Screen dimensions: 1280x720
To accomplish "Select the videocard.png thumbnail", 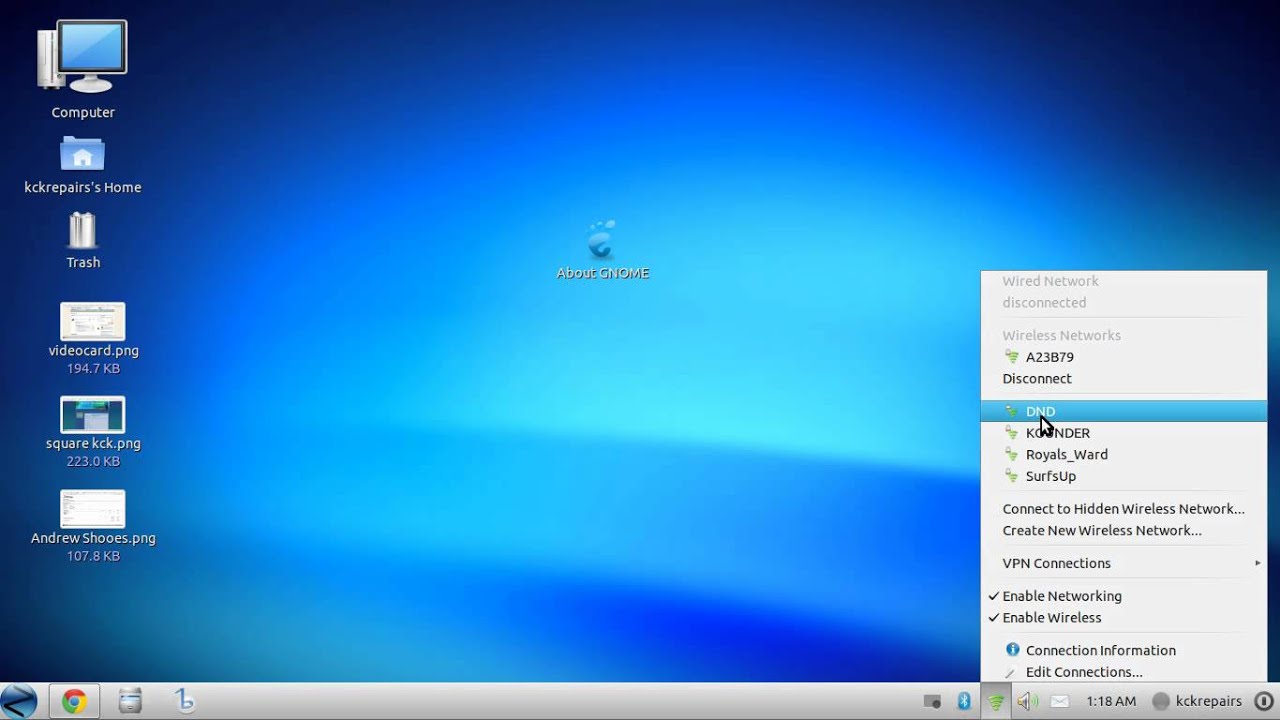I will tap(93, 321).
